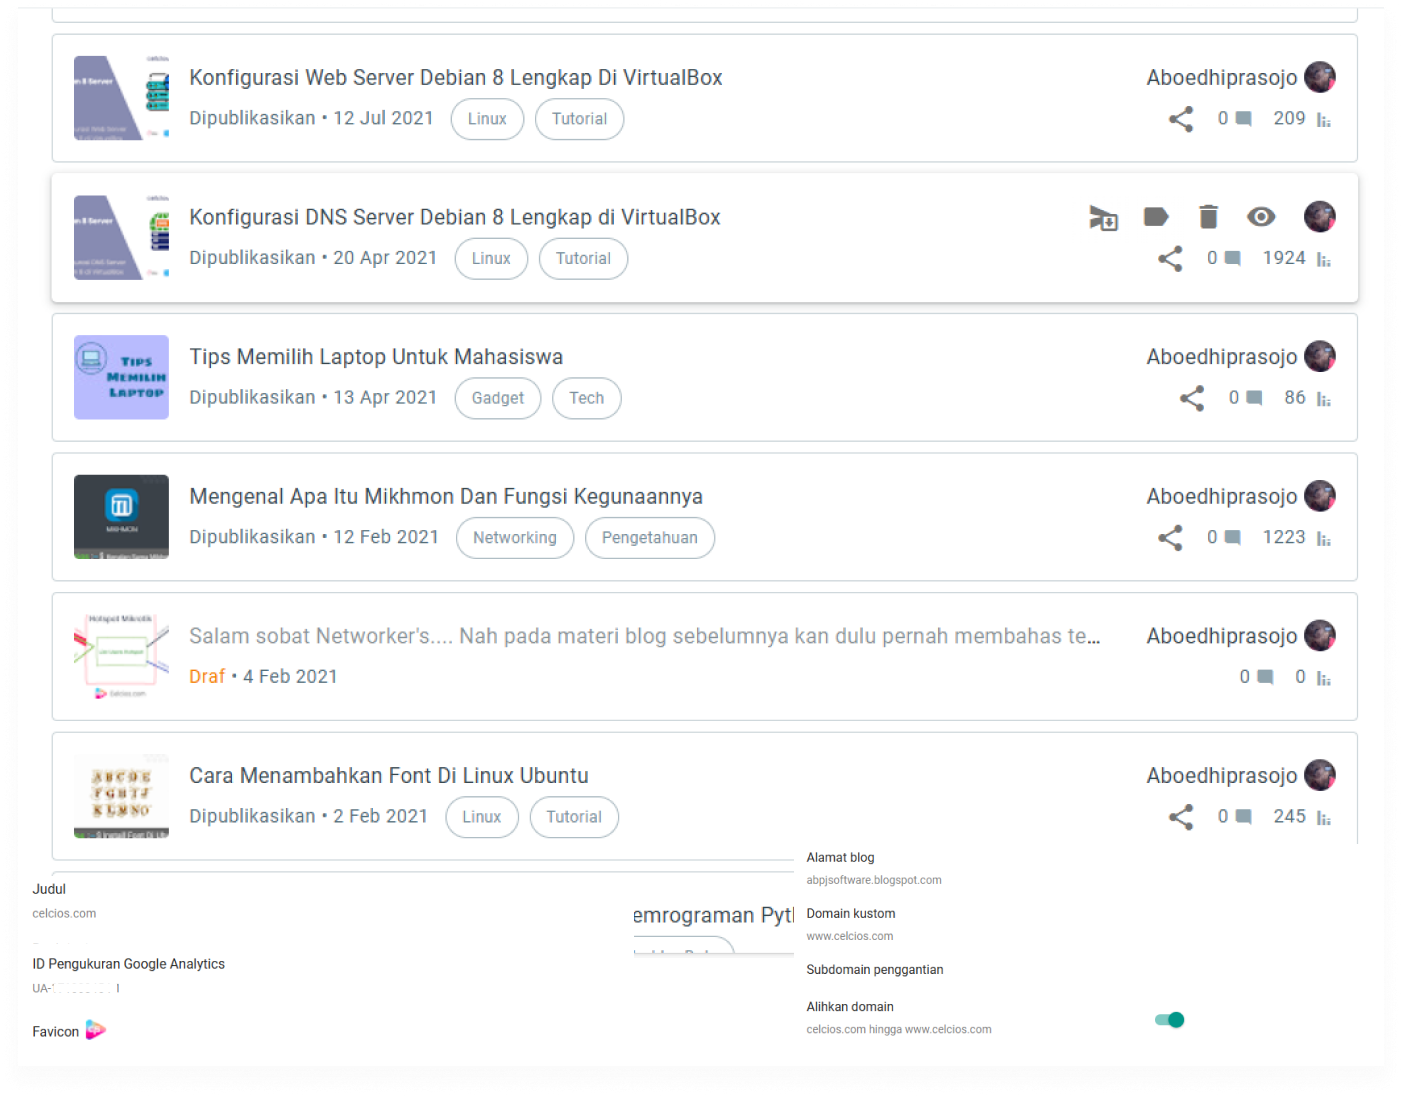Click the Networking label on Mikhmon post
This screenshot has height=1096, width=1402.
click(514, 538)
